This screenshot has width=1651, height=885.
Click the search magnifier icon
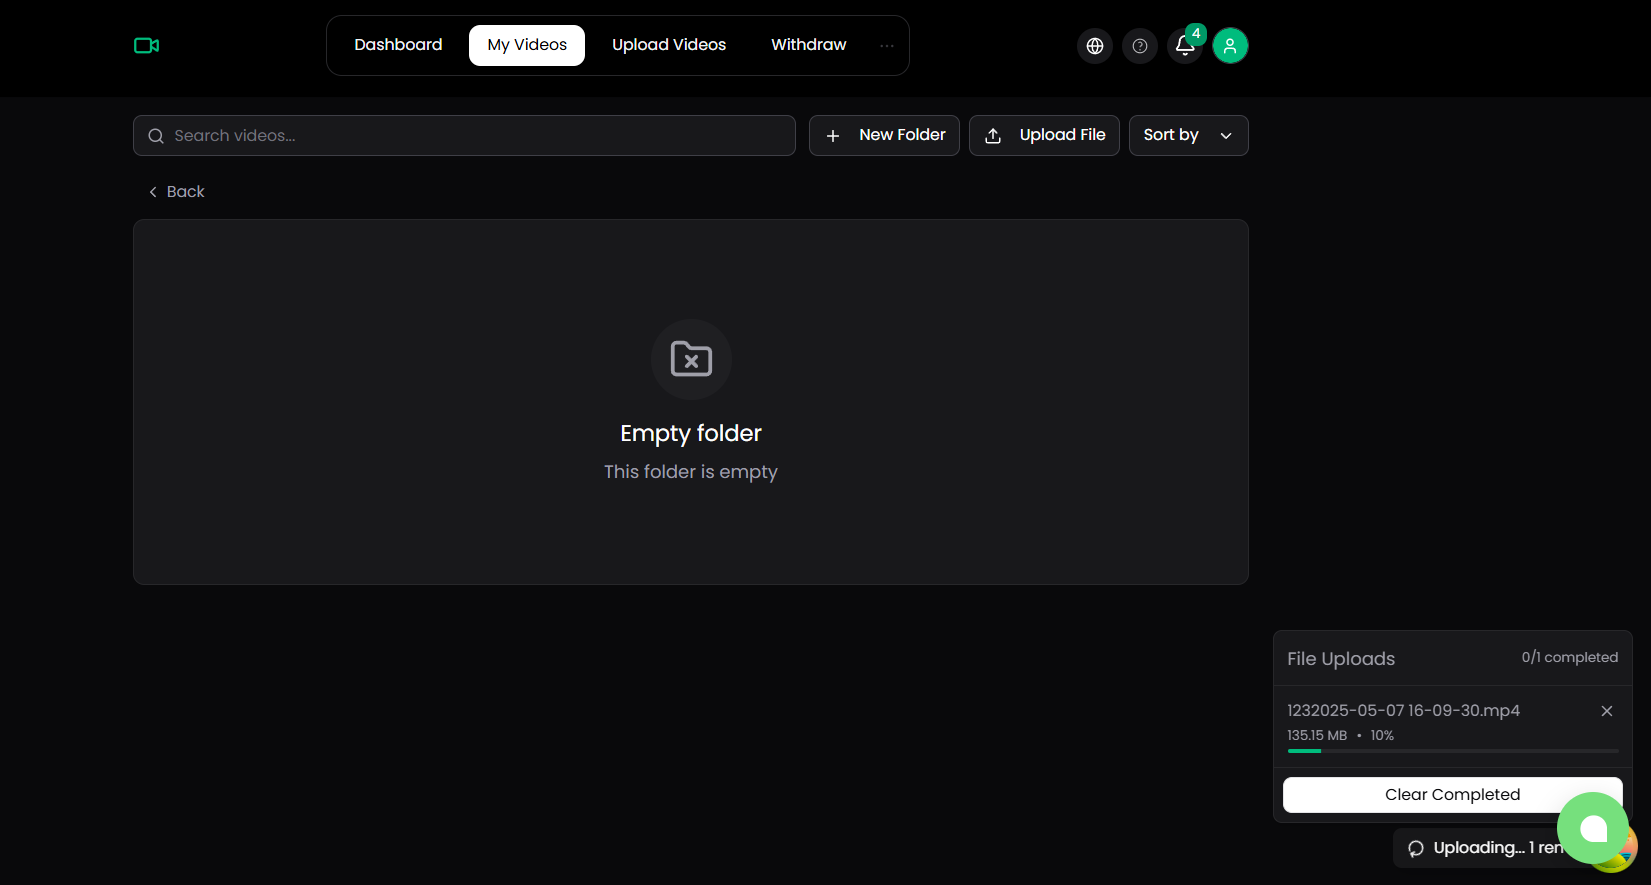click(x=156, y=136)
